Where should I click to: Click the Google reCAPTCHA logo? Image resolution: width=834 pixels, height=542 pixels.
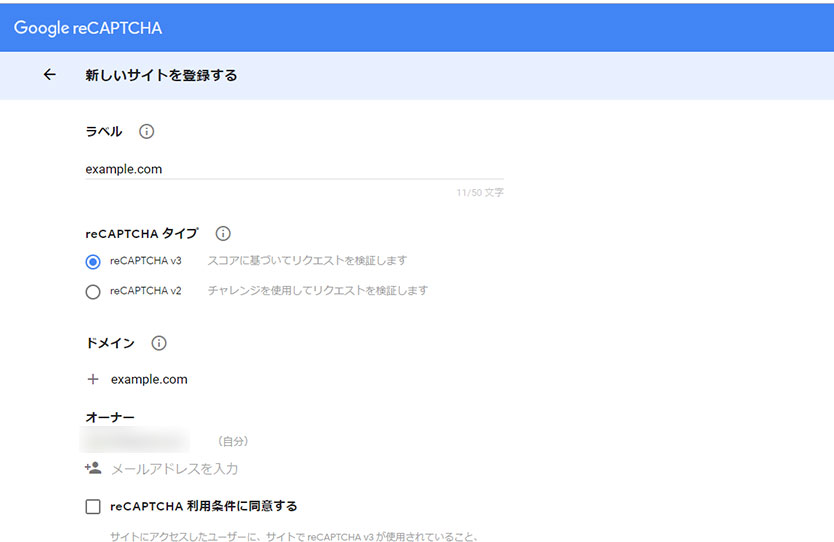[88, 28]
